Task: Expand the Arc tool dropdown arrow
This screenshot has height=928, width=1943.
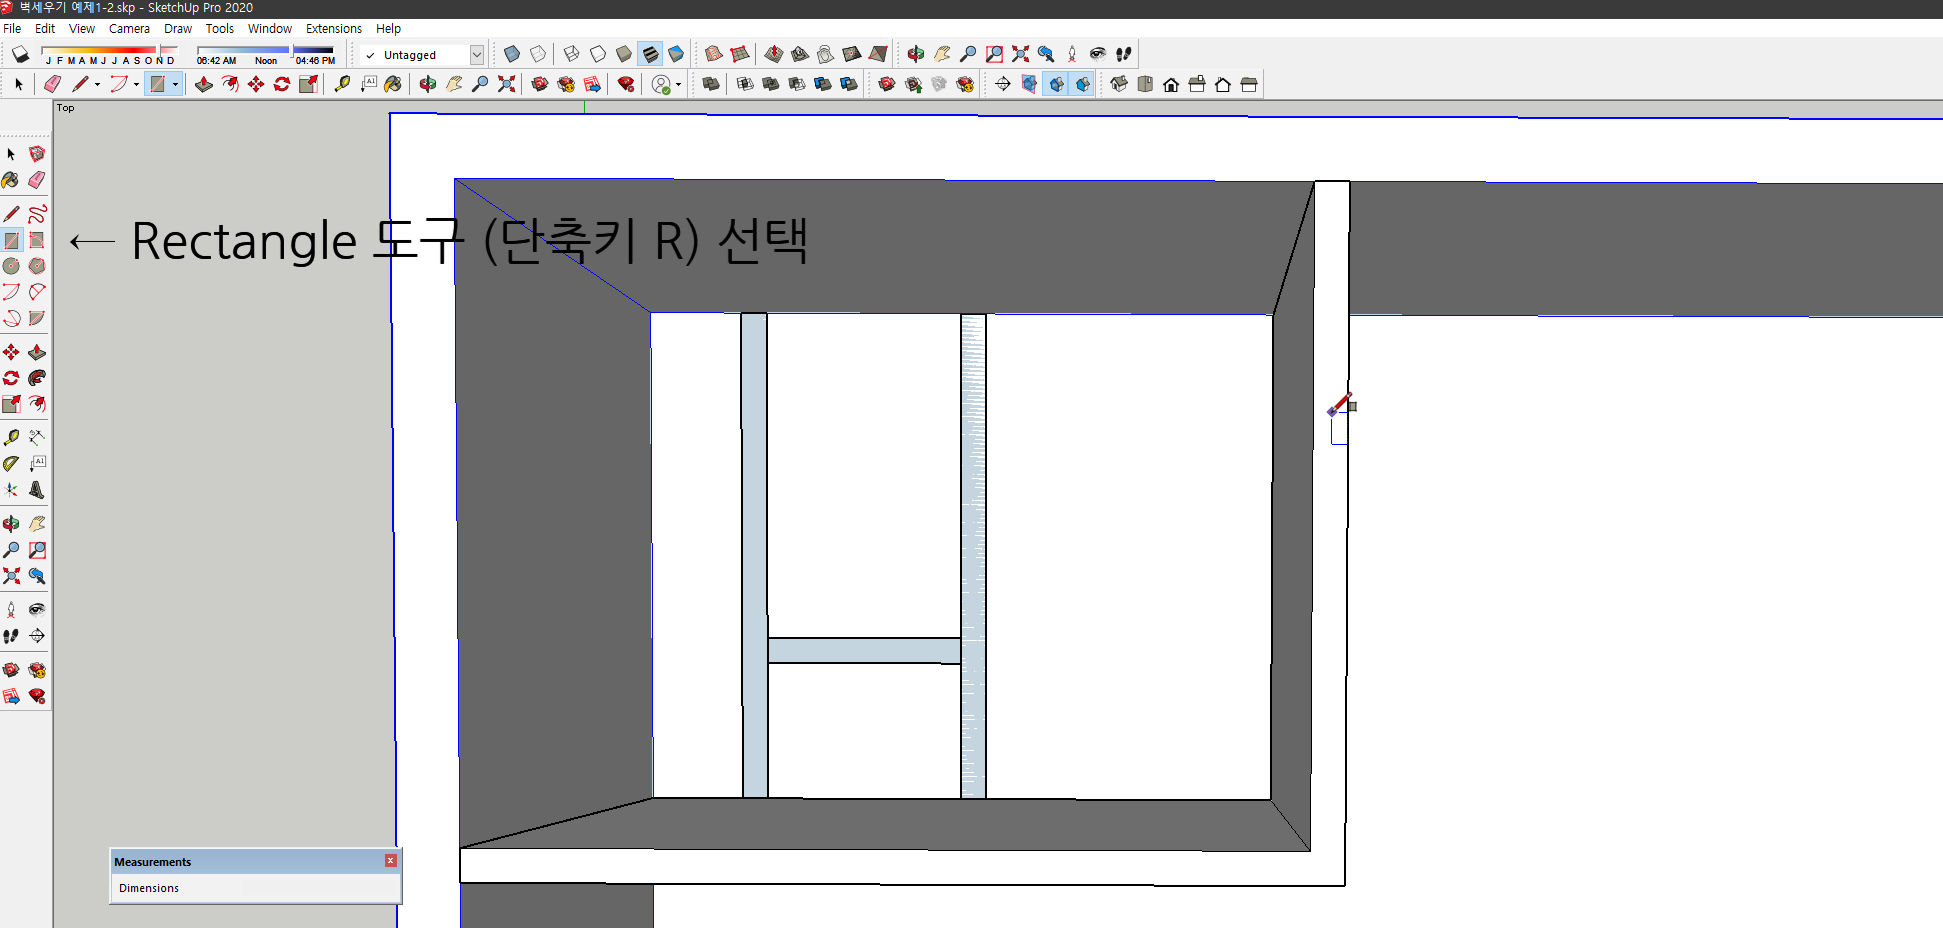Action: [135, 84]
